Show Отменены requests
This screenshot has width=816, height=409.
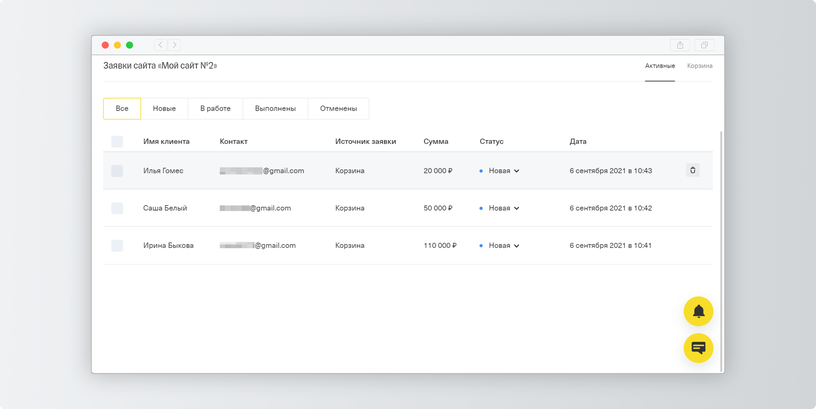tap(338, 109)
